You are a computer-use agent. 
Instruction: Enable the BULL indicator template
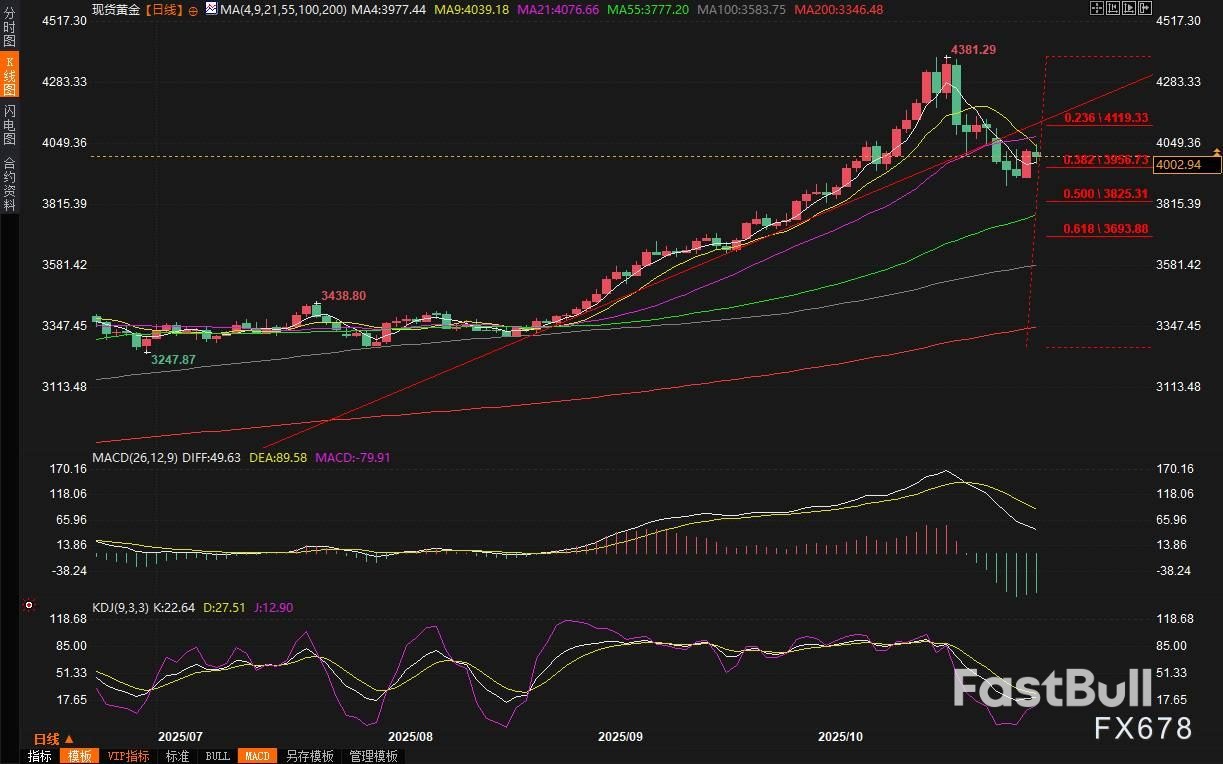click(217, 756)
